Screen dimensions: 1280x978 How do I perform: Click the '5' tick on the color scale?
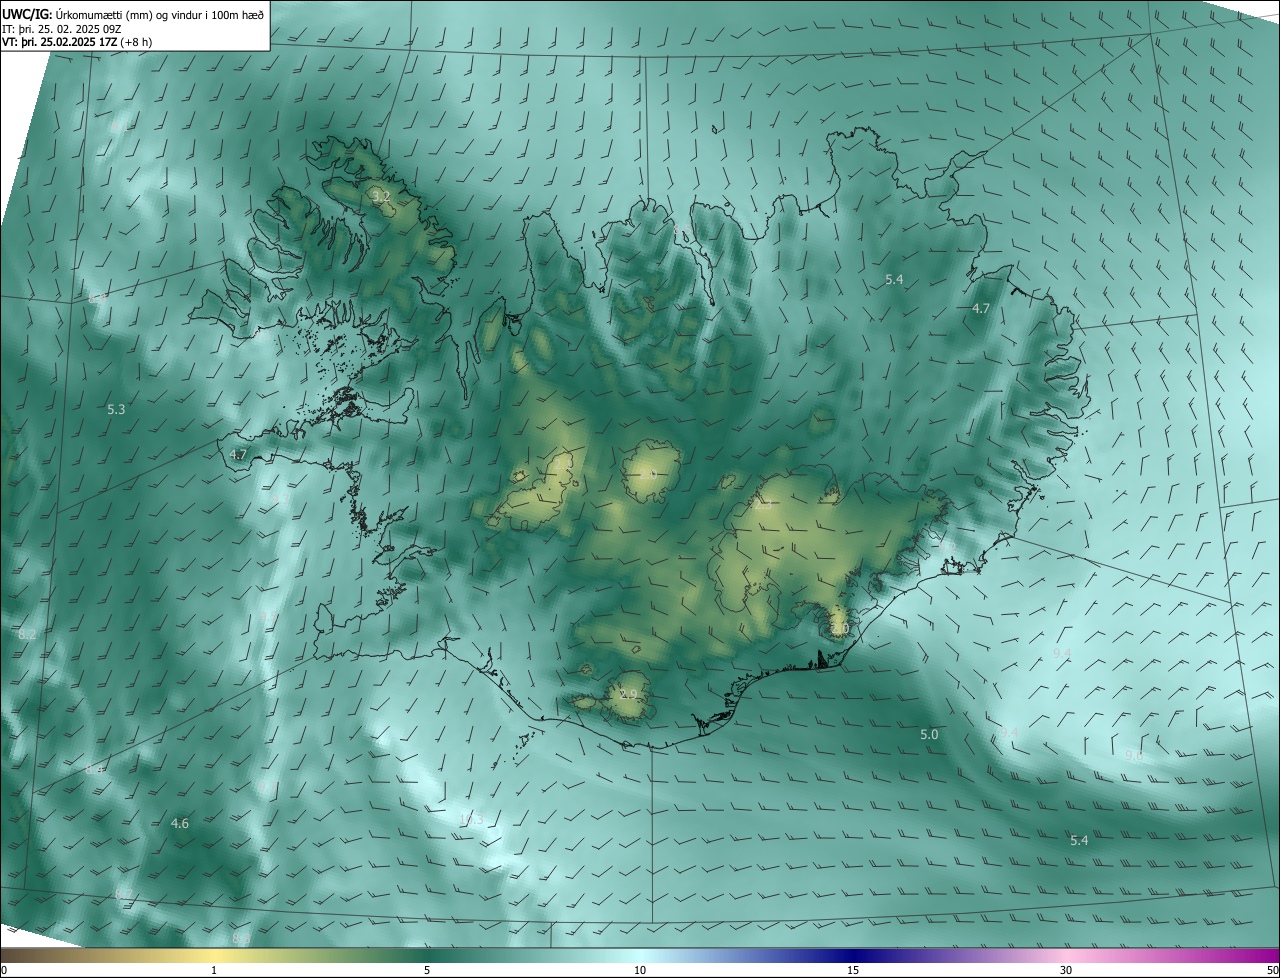click(427, 970)
